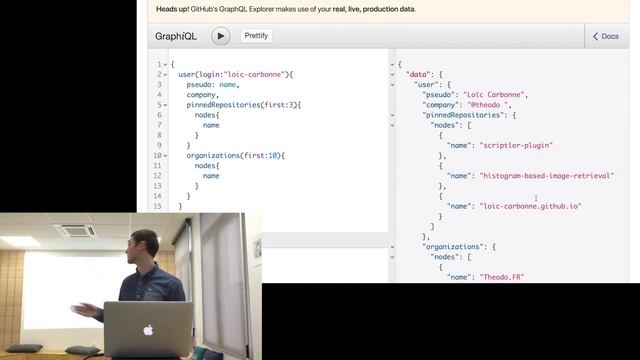
Task: Collapse the fold arrow at line 2
Action: click(165, 75)
